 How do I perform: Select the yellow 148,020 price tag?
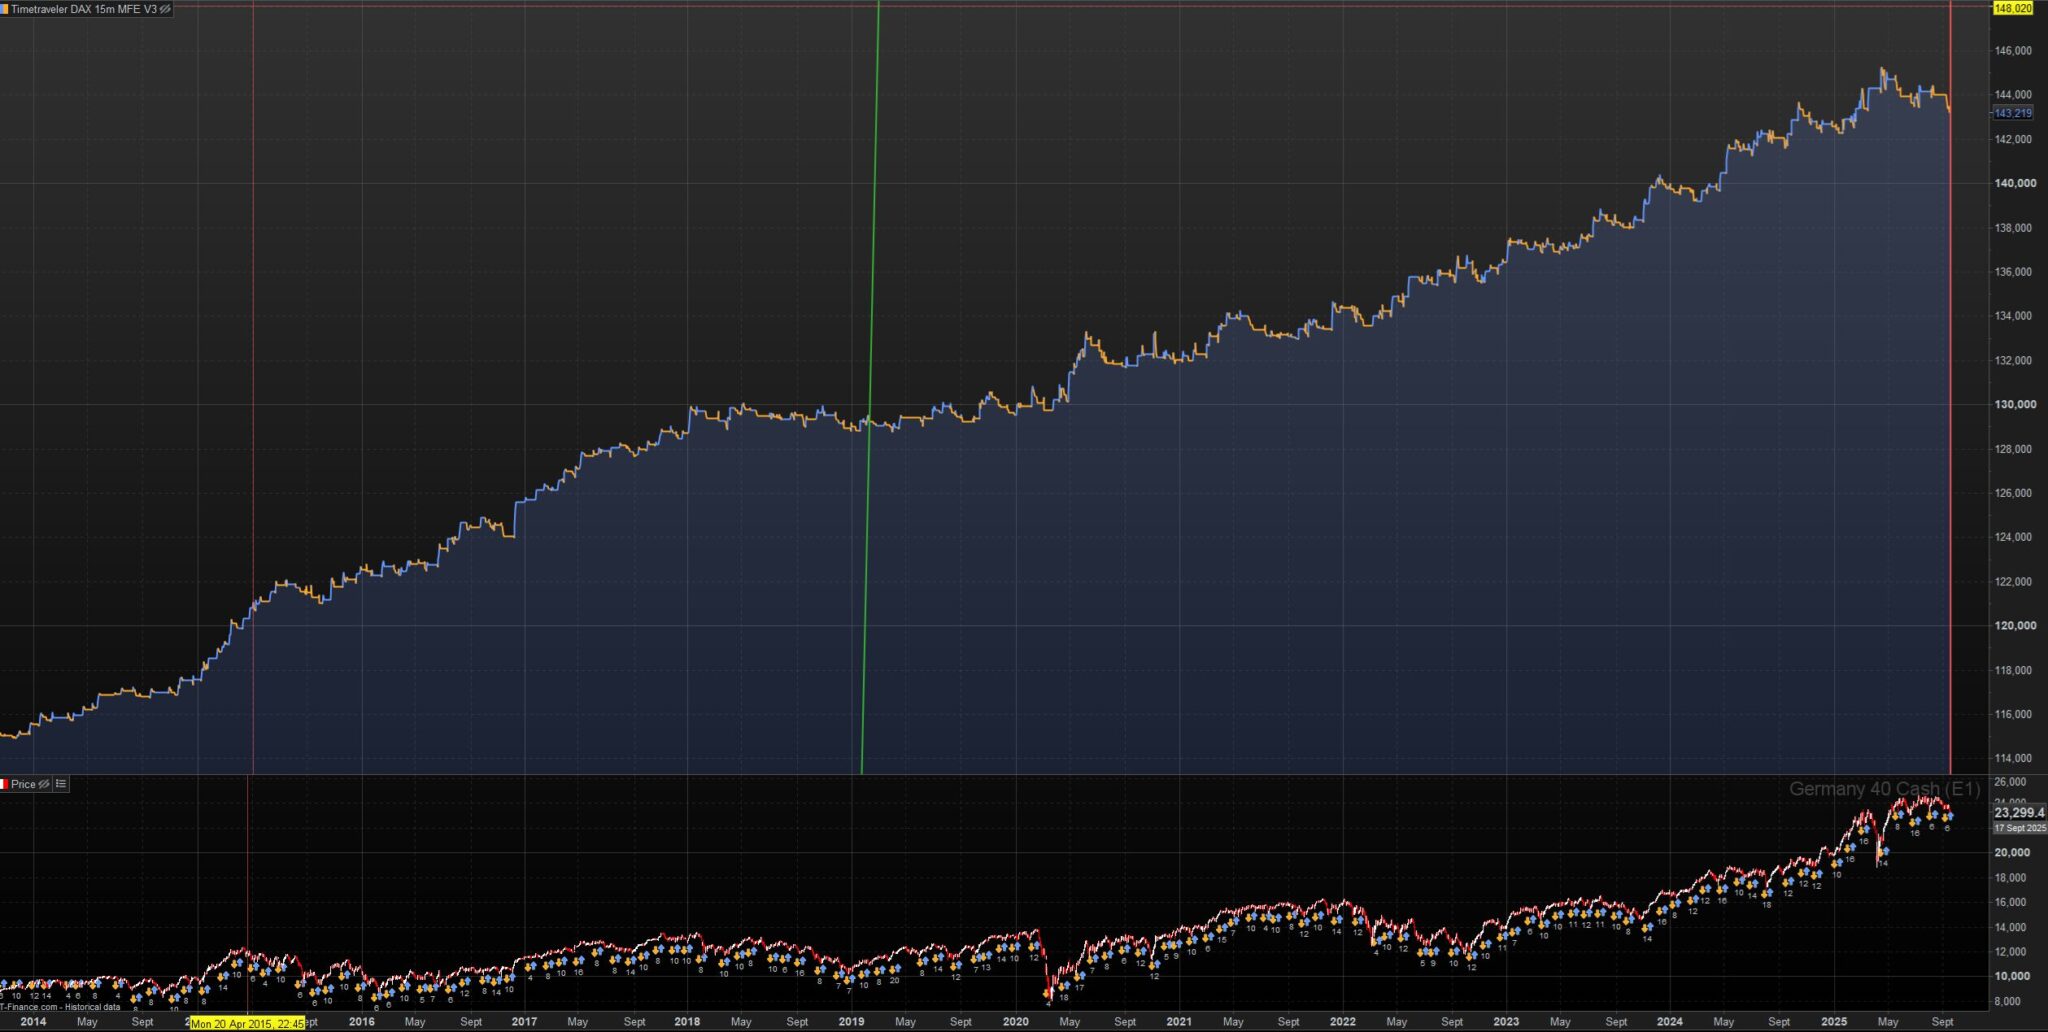point(2012,8)
